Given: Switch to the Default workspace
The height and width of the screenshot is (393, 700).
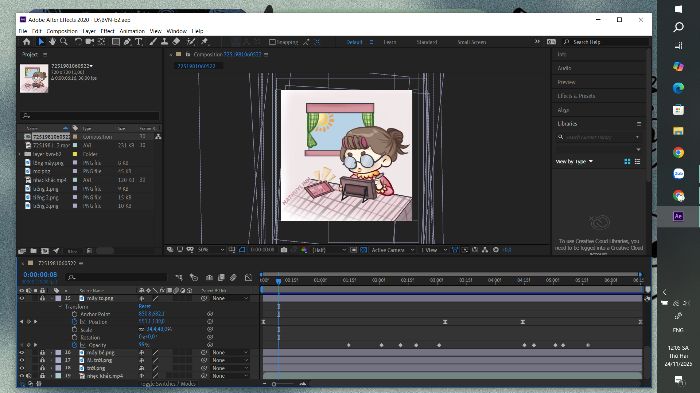Looking at the screenshot, I should pyautogui.click(x=354, y=42).
